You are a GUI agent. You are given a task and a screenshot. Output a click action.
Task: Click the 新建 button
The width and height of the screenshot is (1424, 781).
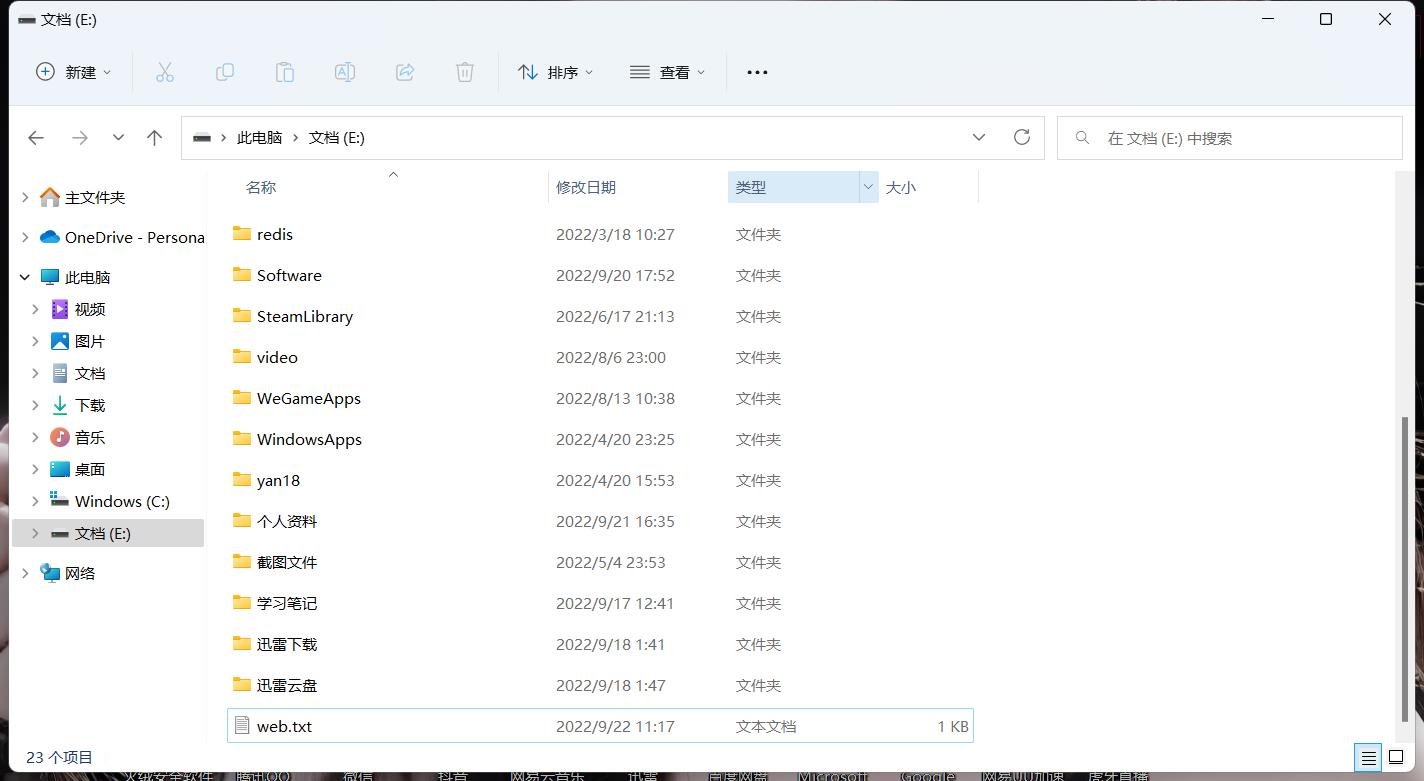coord(74,72)
